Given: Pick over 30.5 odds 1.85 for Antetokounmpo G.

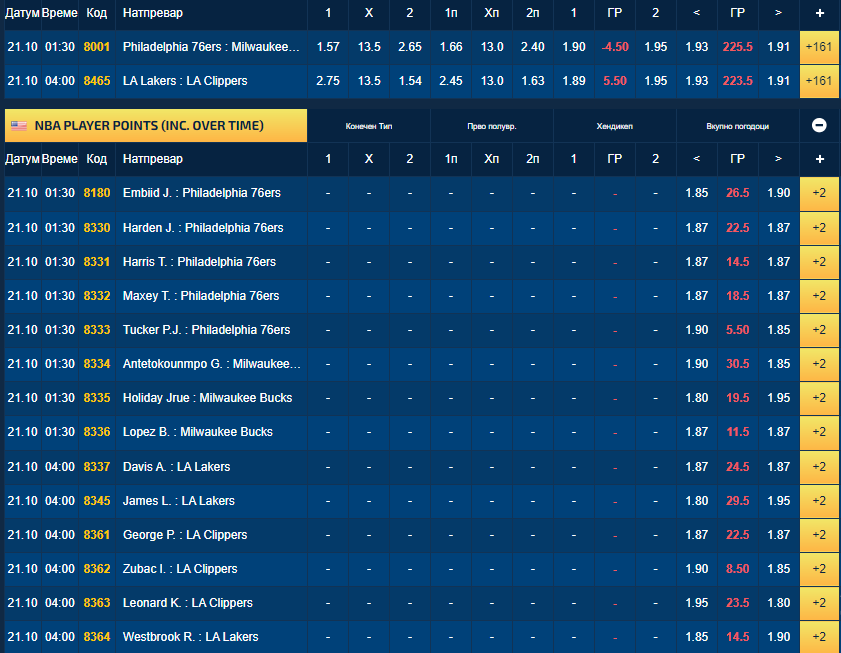Looking at the screenshot, I should tap(778, 364).
